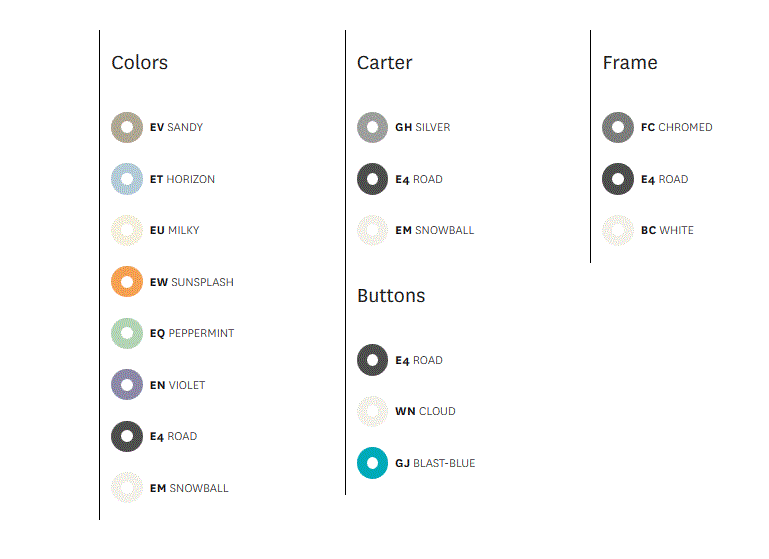Pick the WN Cloud buttons swatch
Screen dimensions: 769x559
[373, 411]
